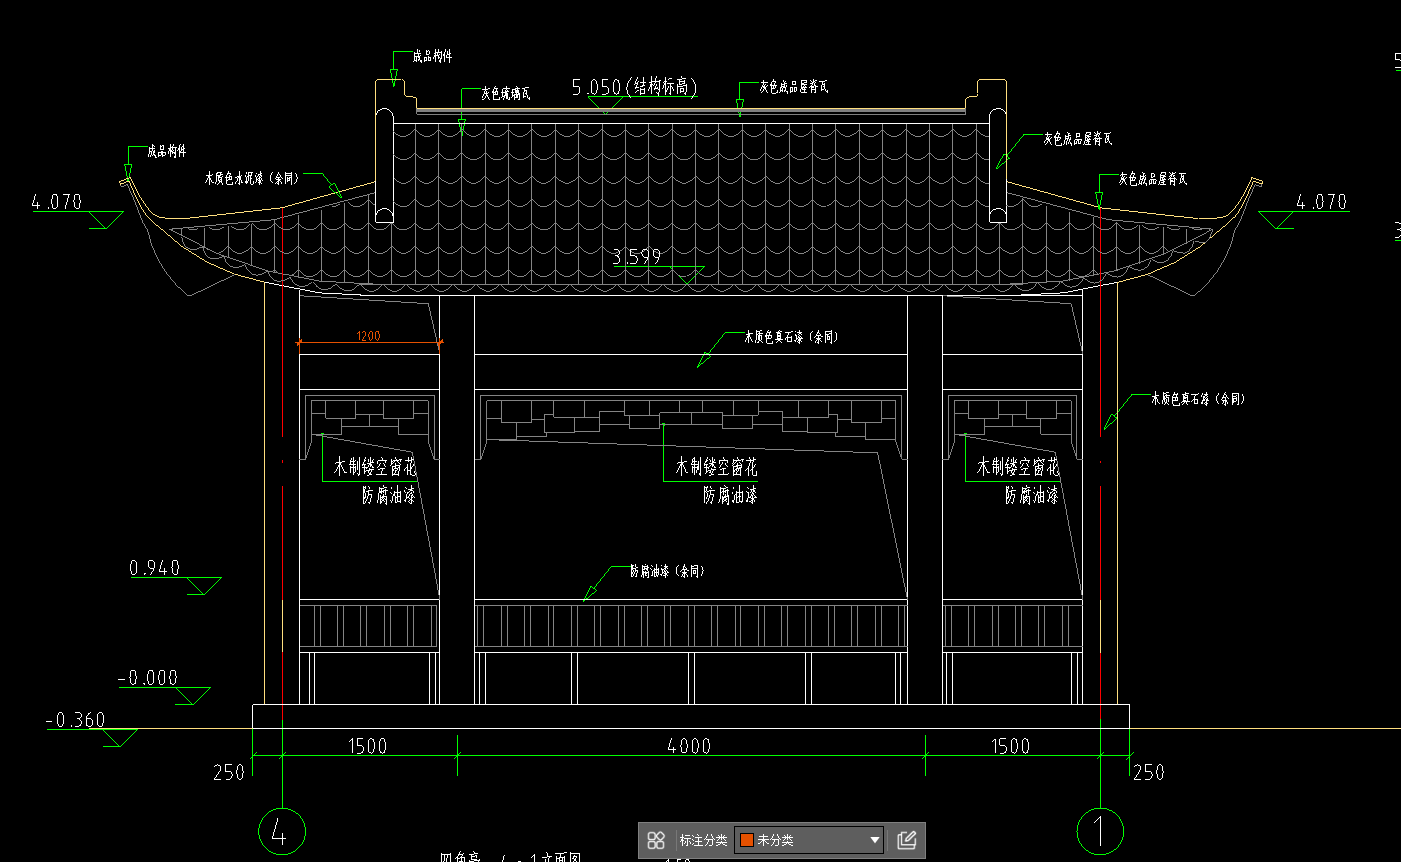Select the -0.000 elevation mark
The height and width of the screenshot is (862, 1401).
point(148,678)
